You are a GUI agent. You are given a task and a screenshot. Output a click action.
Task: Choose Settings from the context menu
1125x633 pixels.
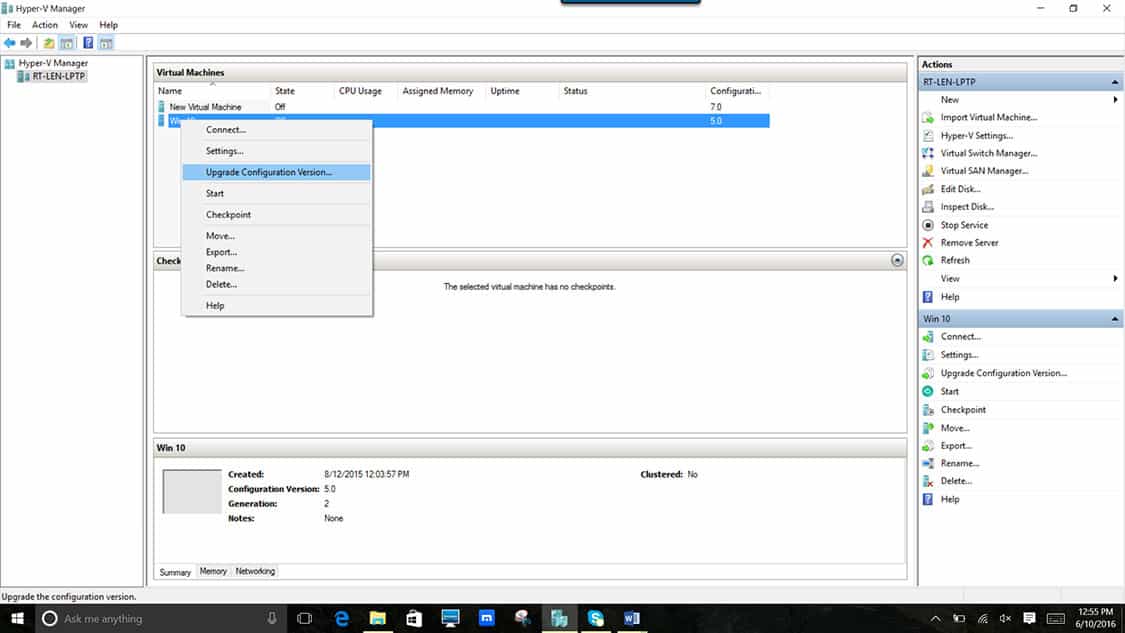277,151
